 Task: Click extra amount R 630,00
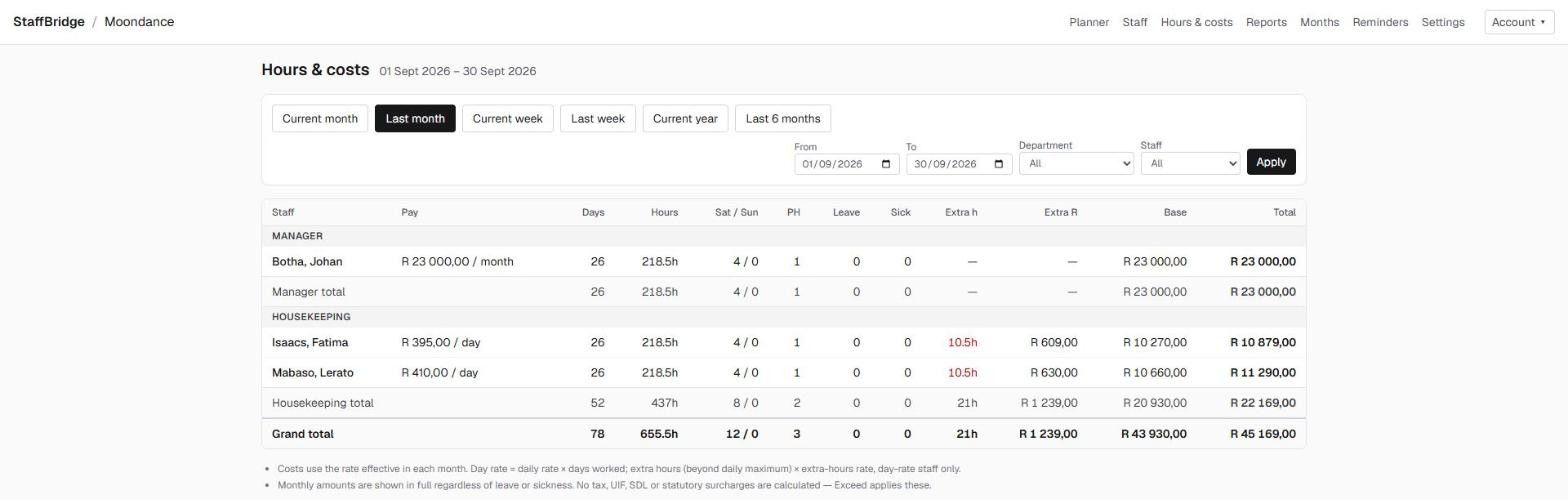[x=1054, y=373]
